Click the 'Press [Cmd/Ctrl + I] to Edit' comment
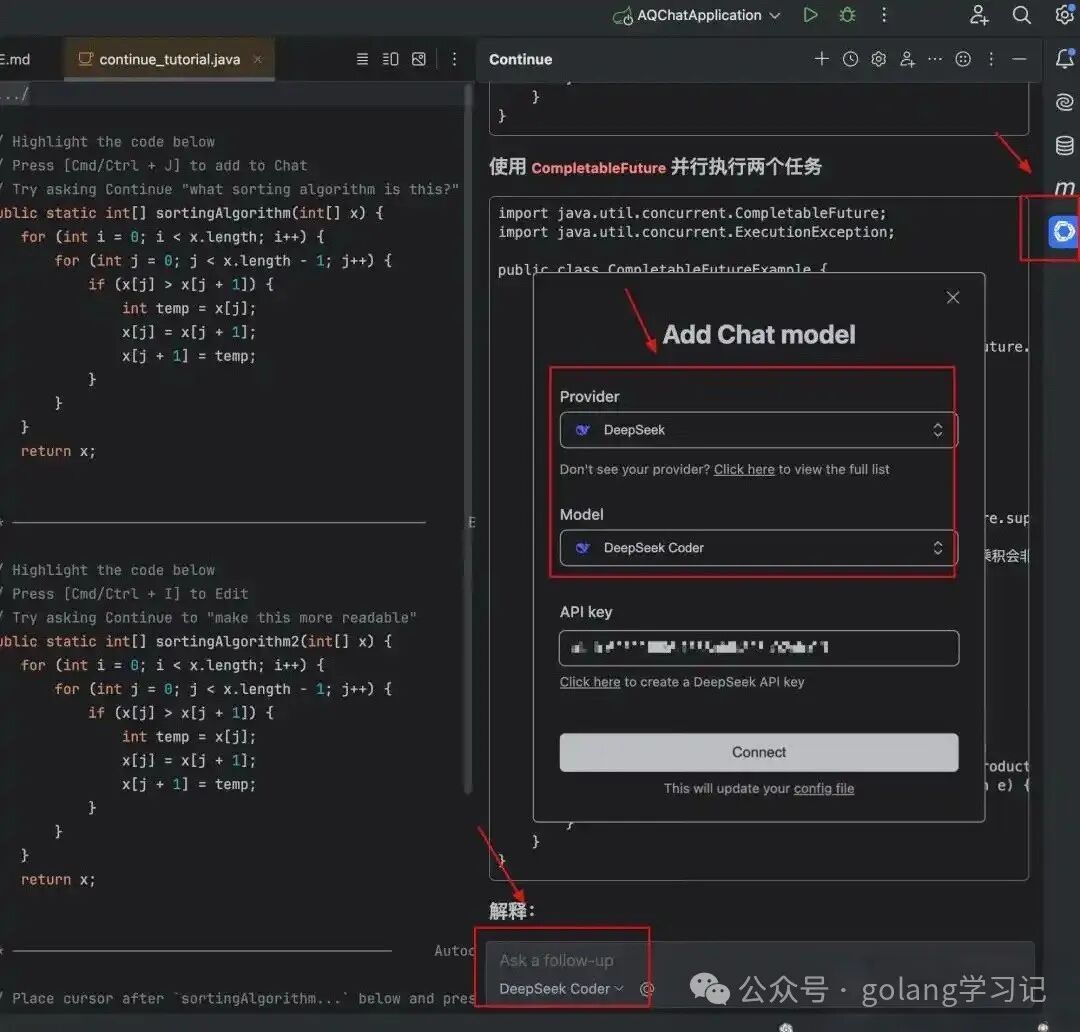This screenshot has width=1080, height=1032. click(129, 594)
